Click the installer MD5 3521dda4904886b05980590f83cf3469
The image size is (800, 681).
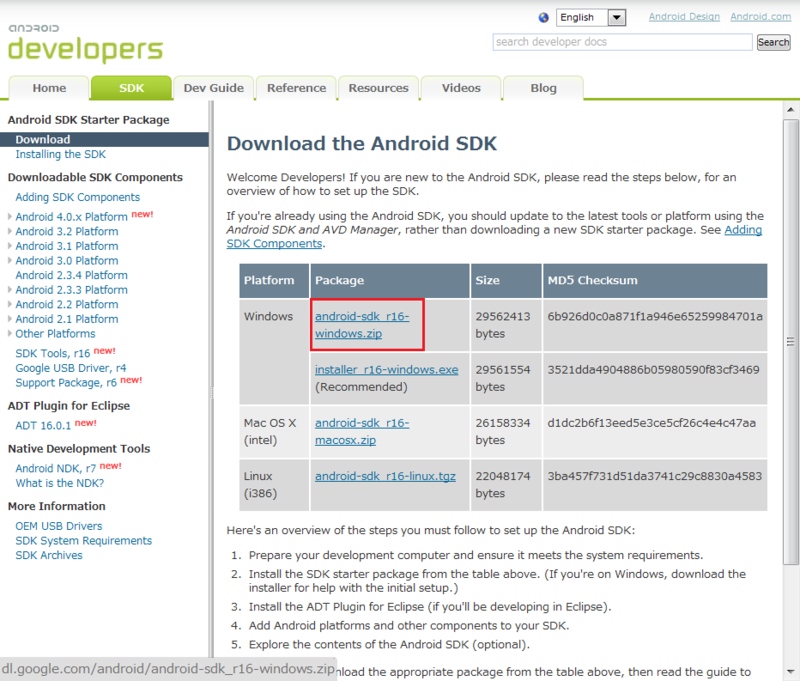[654, 370]
